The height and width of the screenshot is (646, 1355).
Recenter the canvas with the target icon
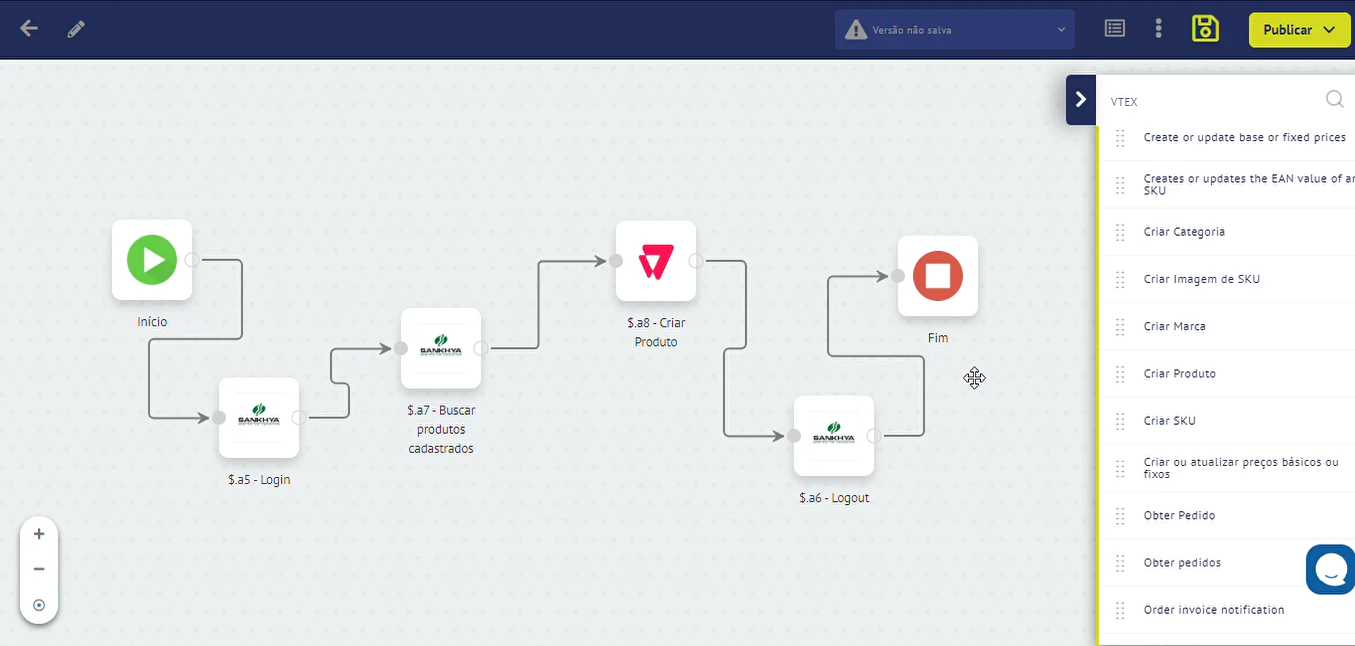[39, 604]
